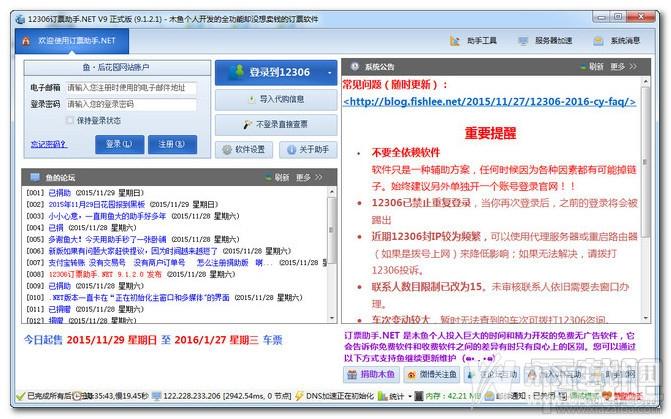This screenshot has height=419, width=671.
Task: Click the 电子邮箱 input field
Action: 131,88
